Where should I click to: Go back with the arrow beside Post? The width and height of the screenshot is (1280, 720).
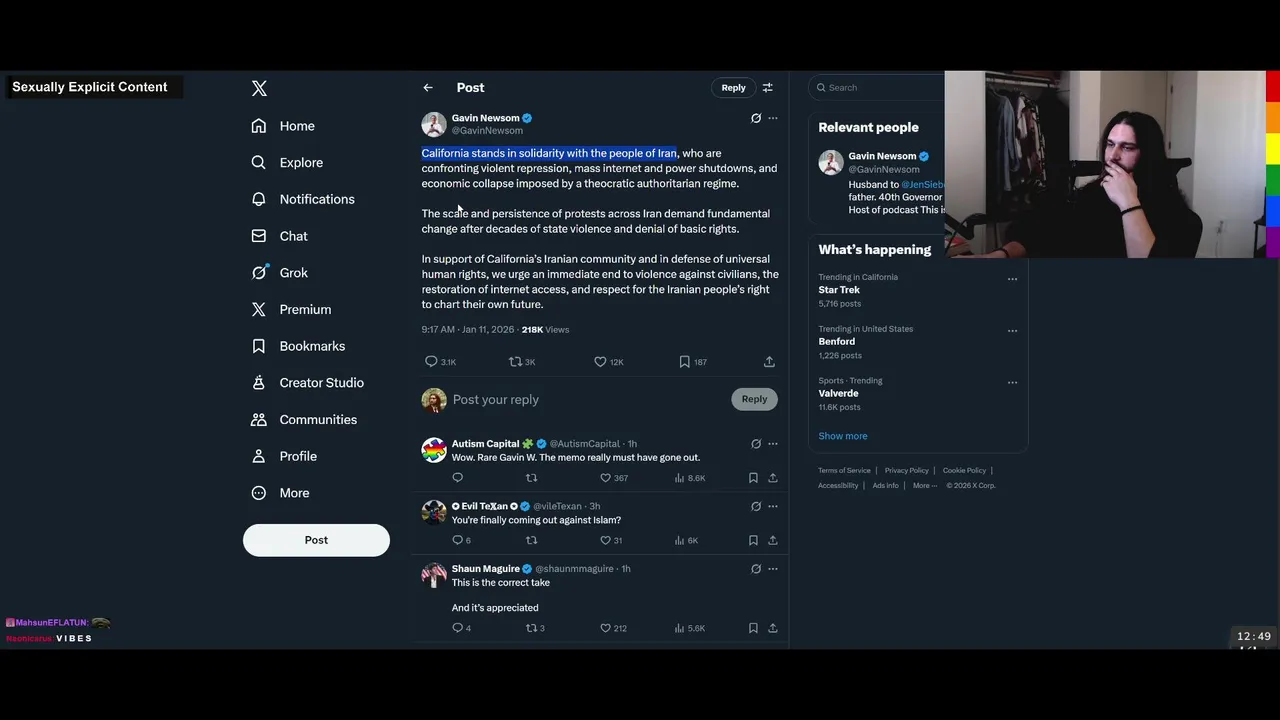[x=428, y=88]
